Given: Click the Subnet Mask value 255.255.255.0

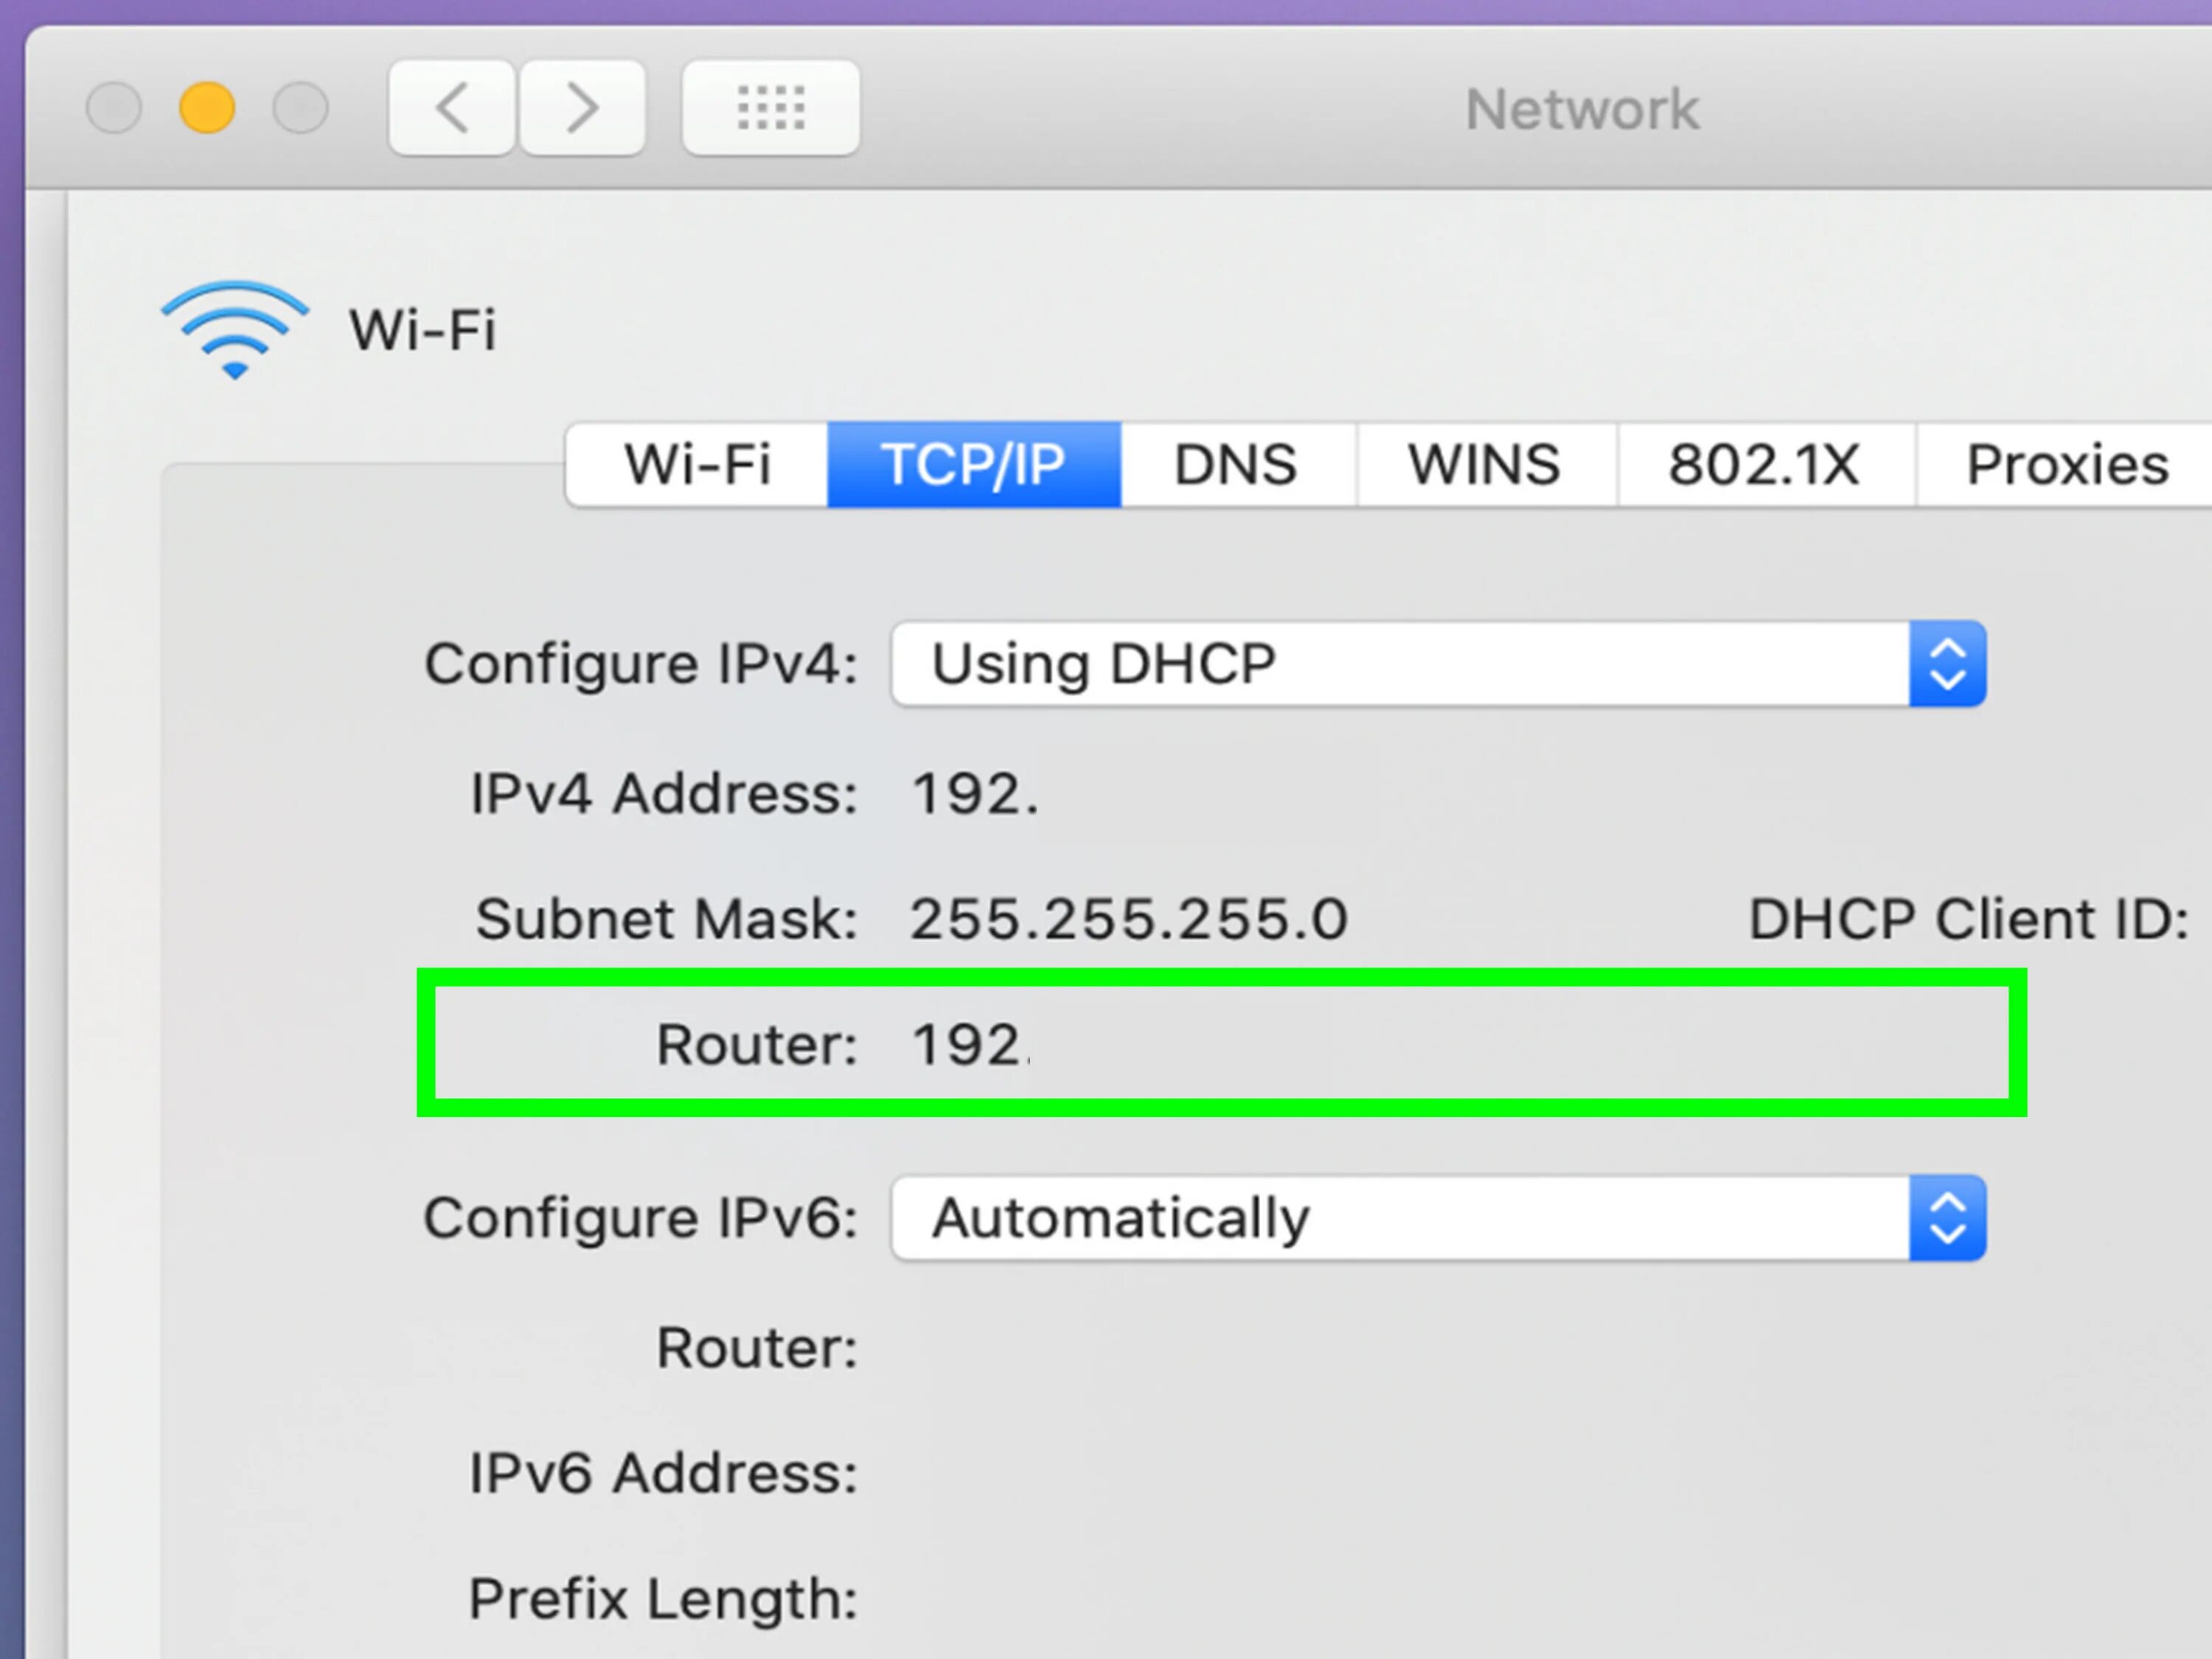Looking at the screenshot, I should pyautogui.click(x=1129, y=919).
